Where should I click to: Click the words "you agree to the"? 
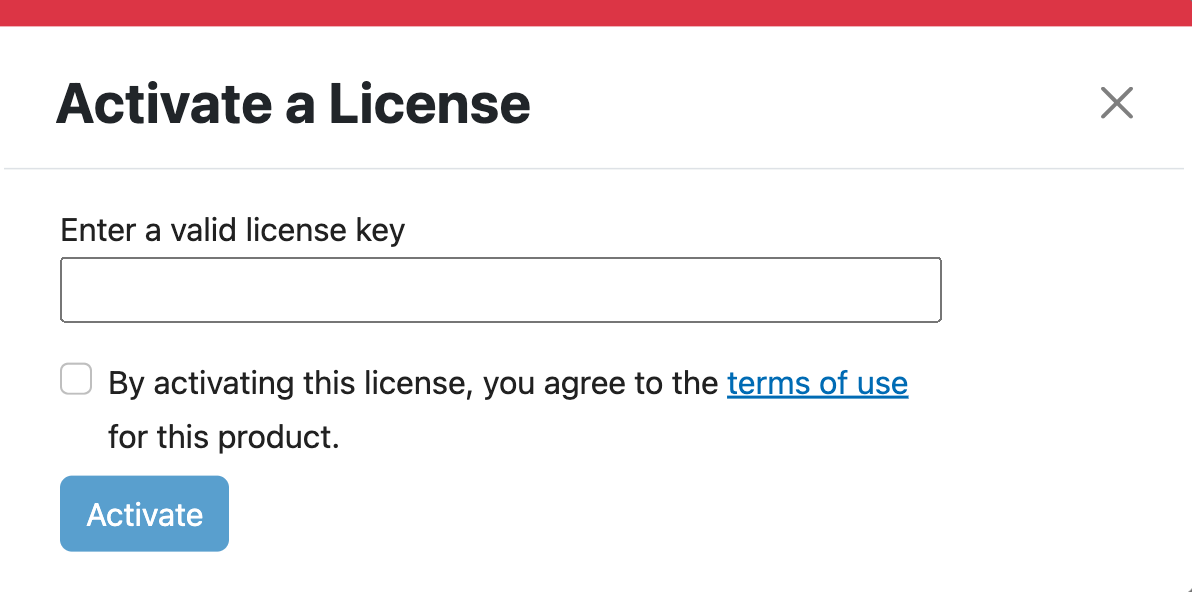[x=600, y=383]
